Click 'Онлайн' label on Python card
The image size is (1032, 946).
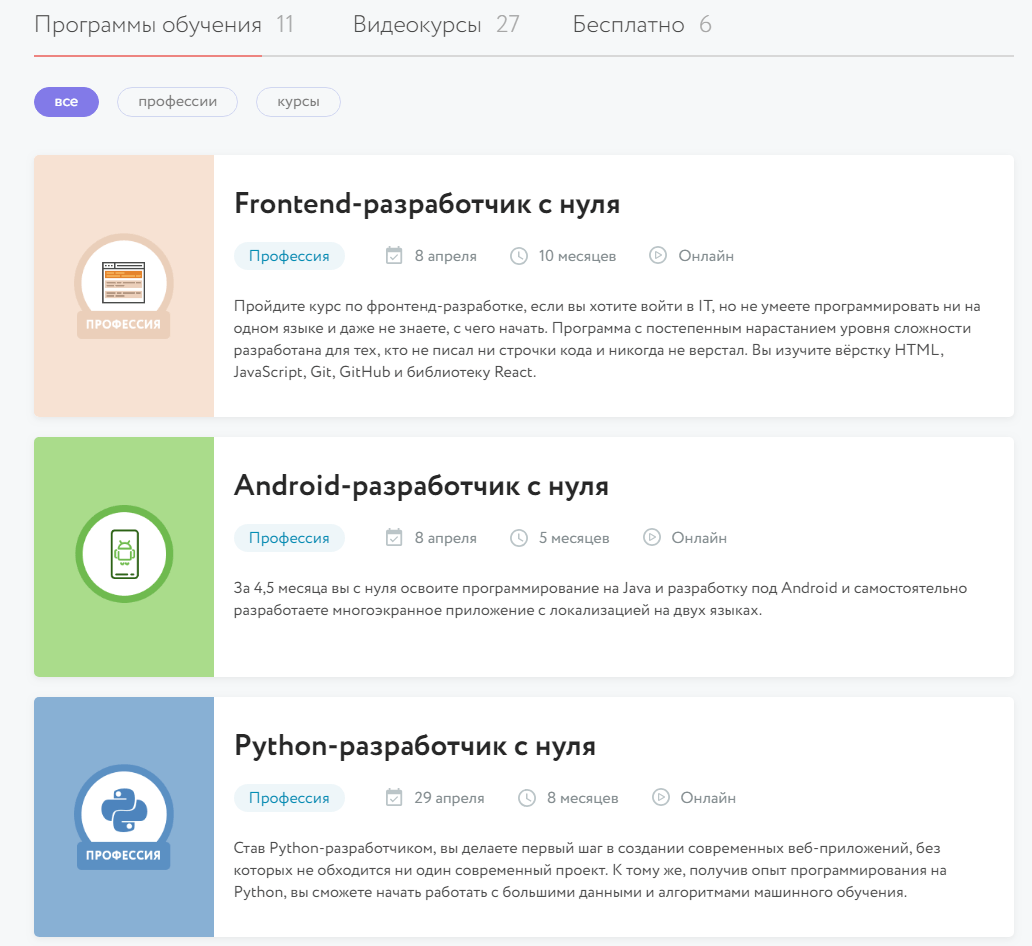tap(708, 798)
